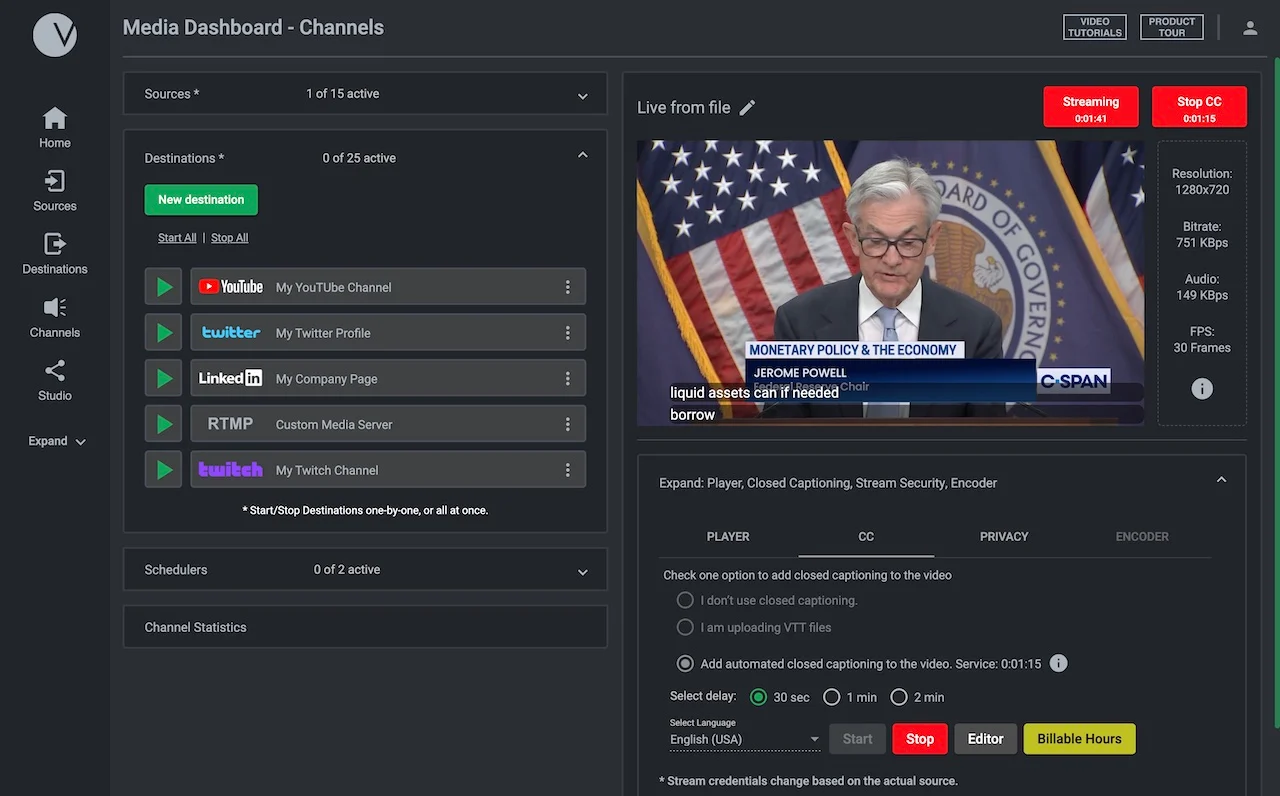Open Studio from the sidebar
The height and width of the screenshot is (796, 1280).
[54, 381]
